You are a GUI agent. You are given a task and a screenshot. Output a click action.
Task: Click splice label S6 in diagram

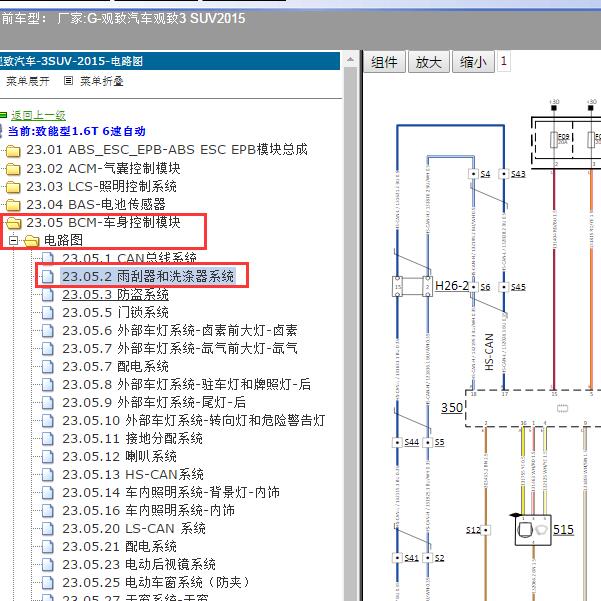click(485, 287)
